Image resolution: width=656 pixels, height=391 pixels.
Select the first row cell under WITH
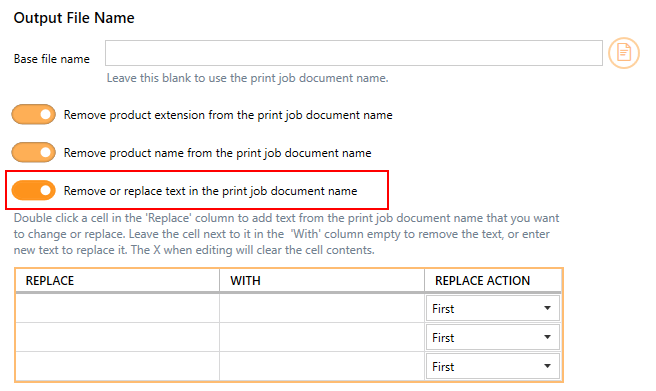click(322, 308)
